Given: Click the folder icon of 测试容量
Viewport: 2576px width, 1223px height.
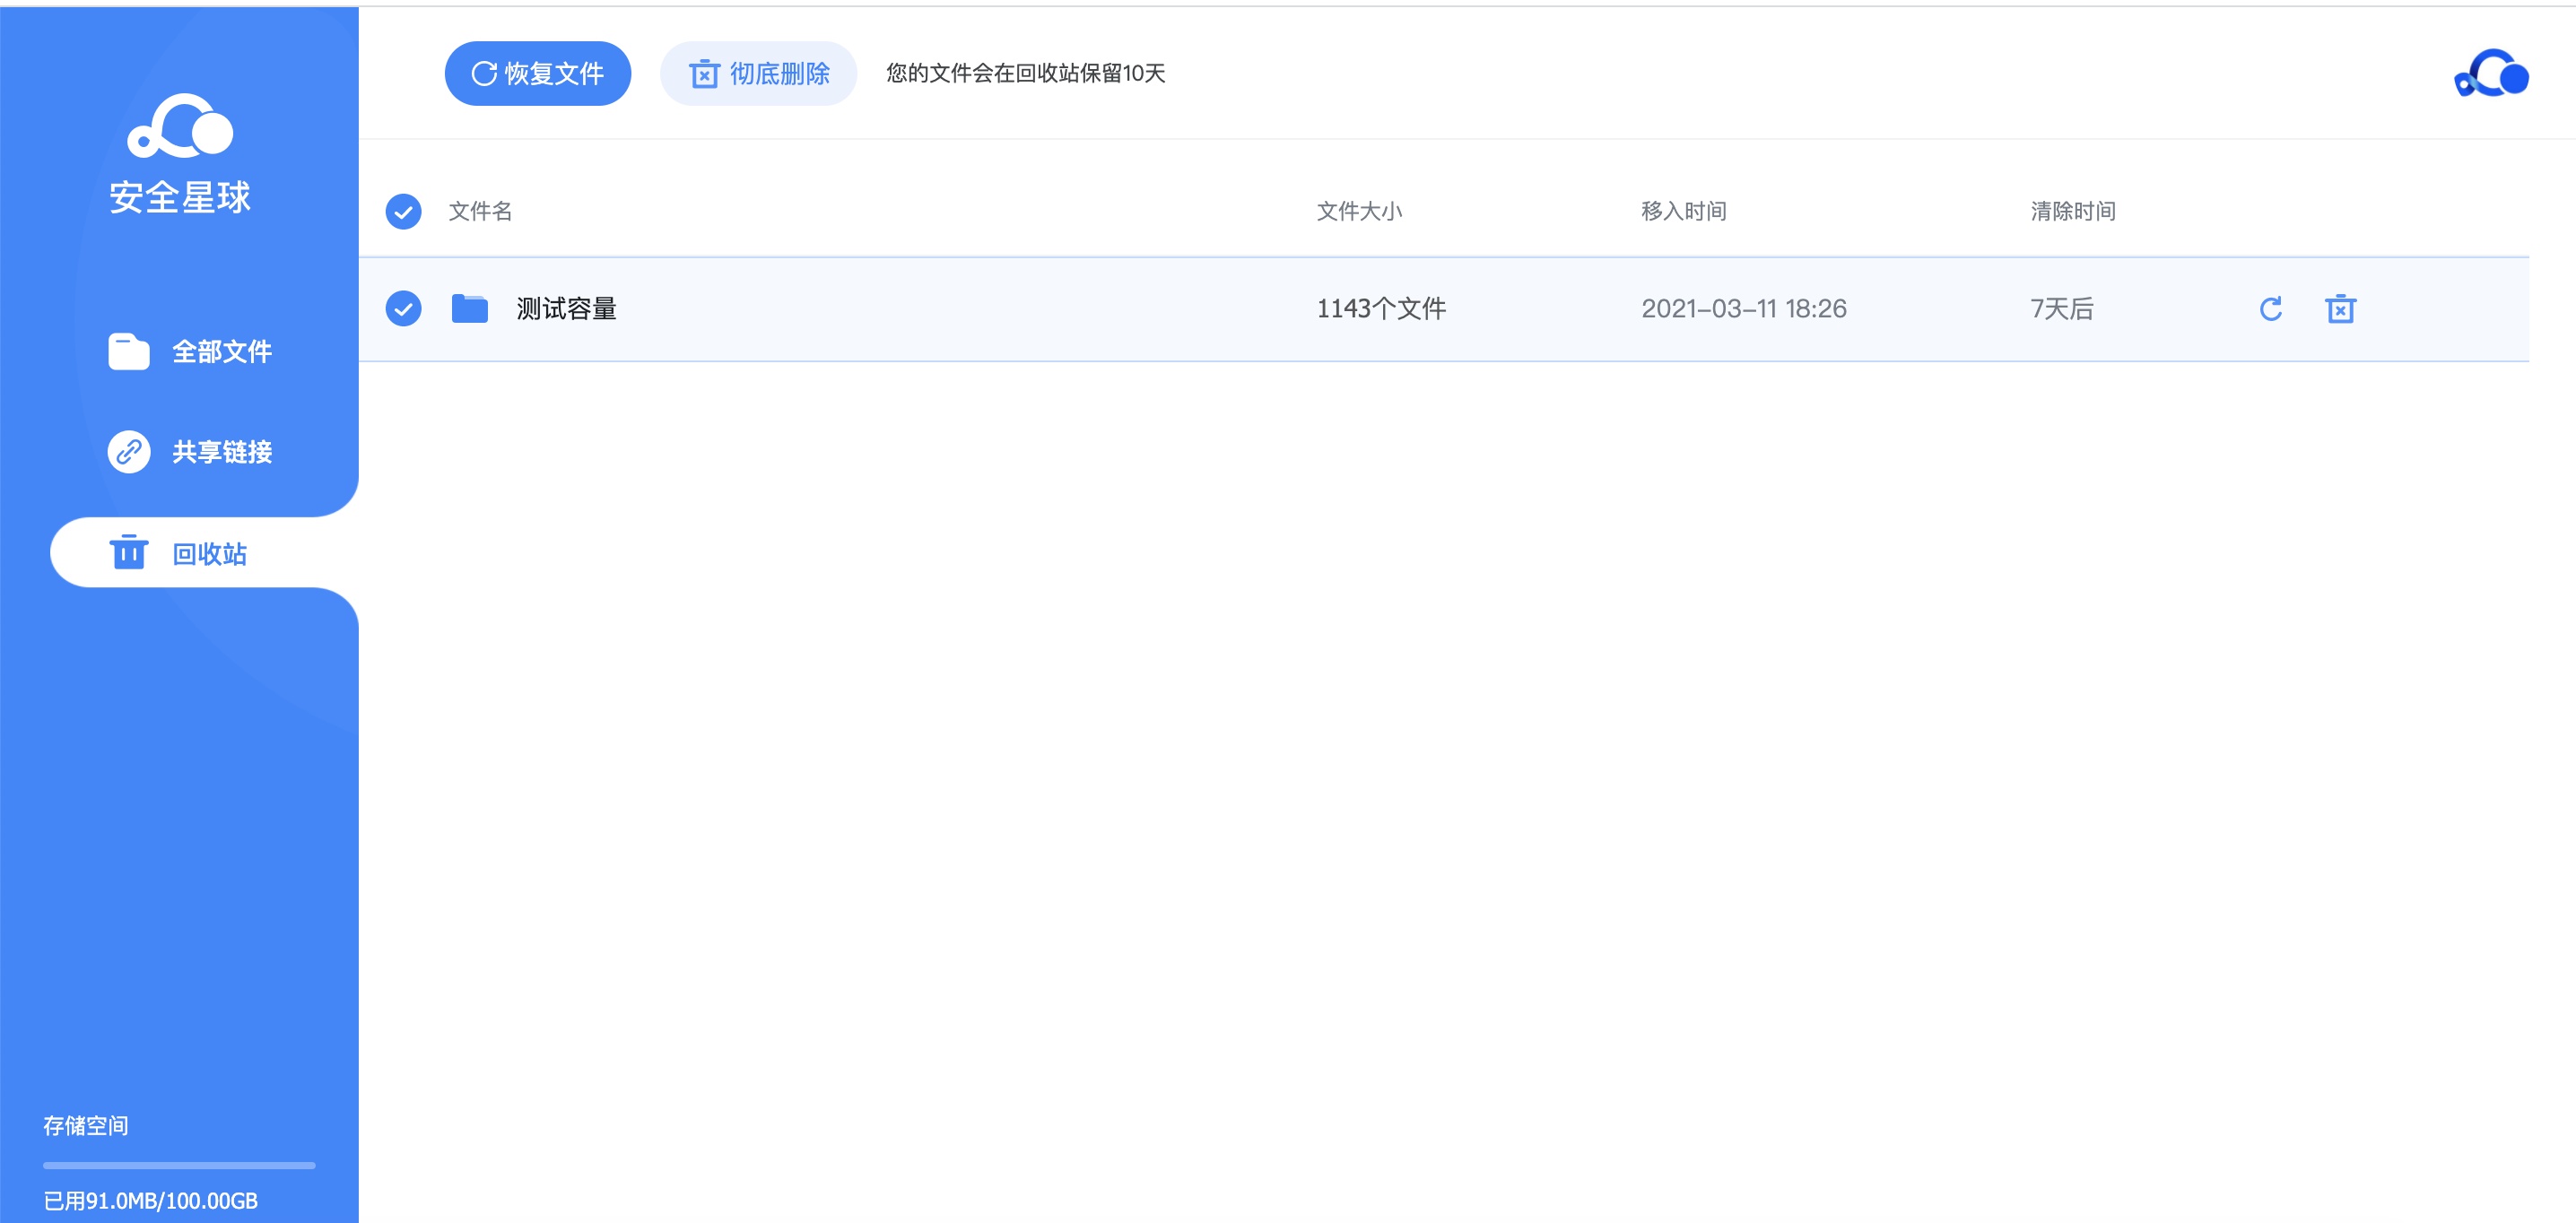Looking at the screenshot, I should pos(469,308).
